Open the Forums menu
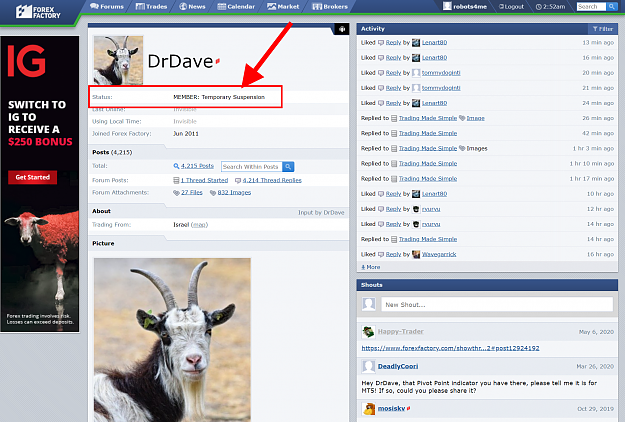The image size is (625, 422). point(107,6)
